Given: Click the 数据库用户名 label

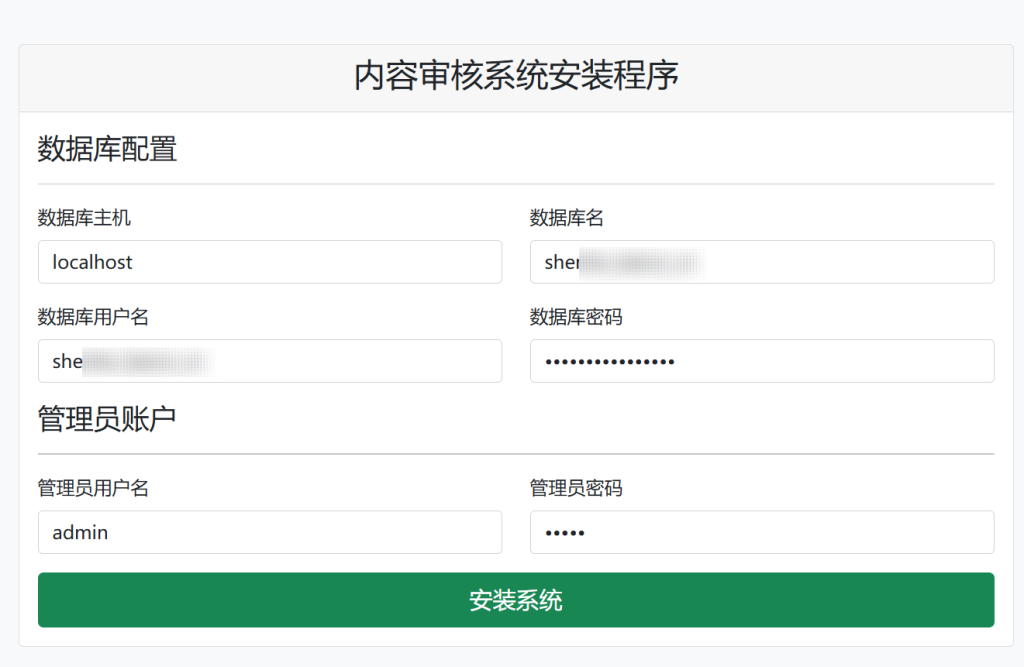Looking at the screenshot, I should (x=93, y=317).
